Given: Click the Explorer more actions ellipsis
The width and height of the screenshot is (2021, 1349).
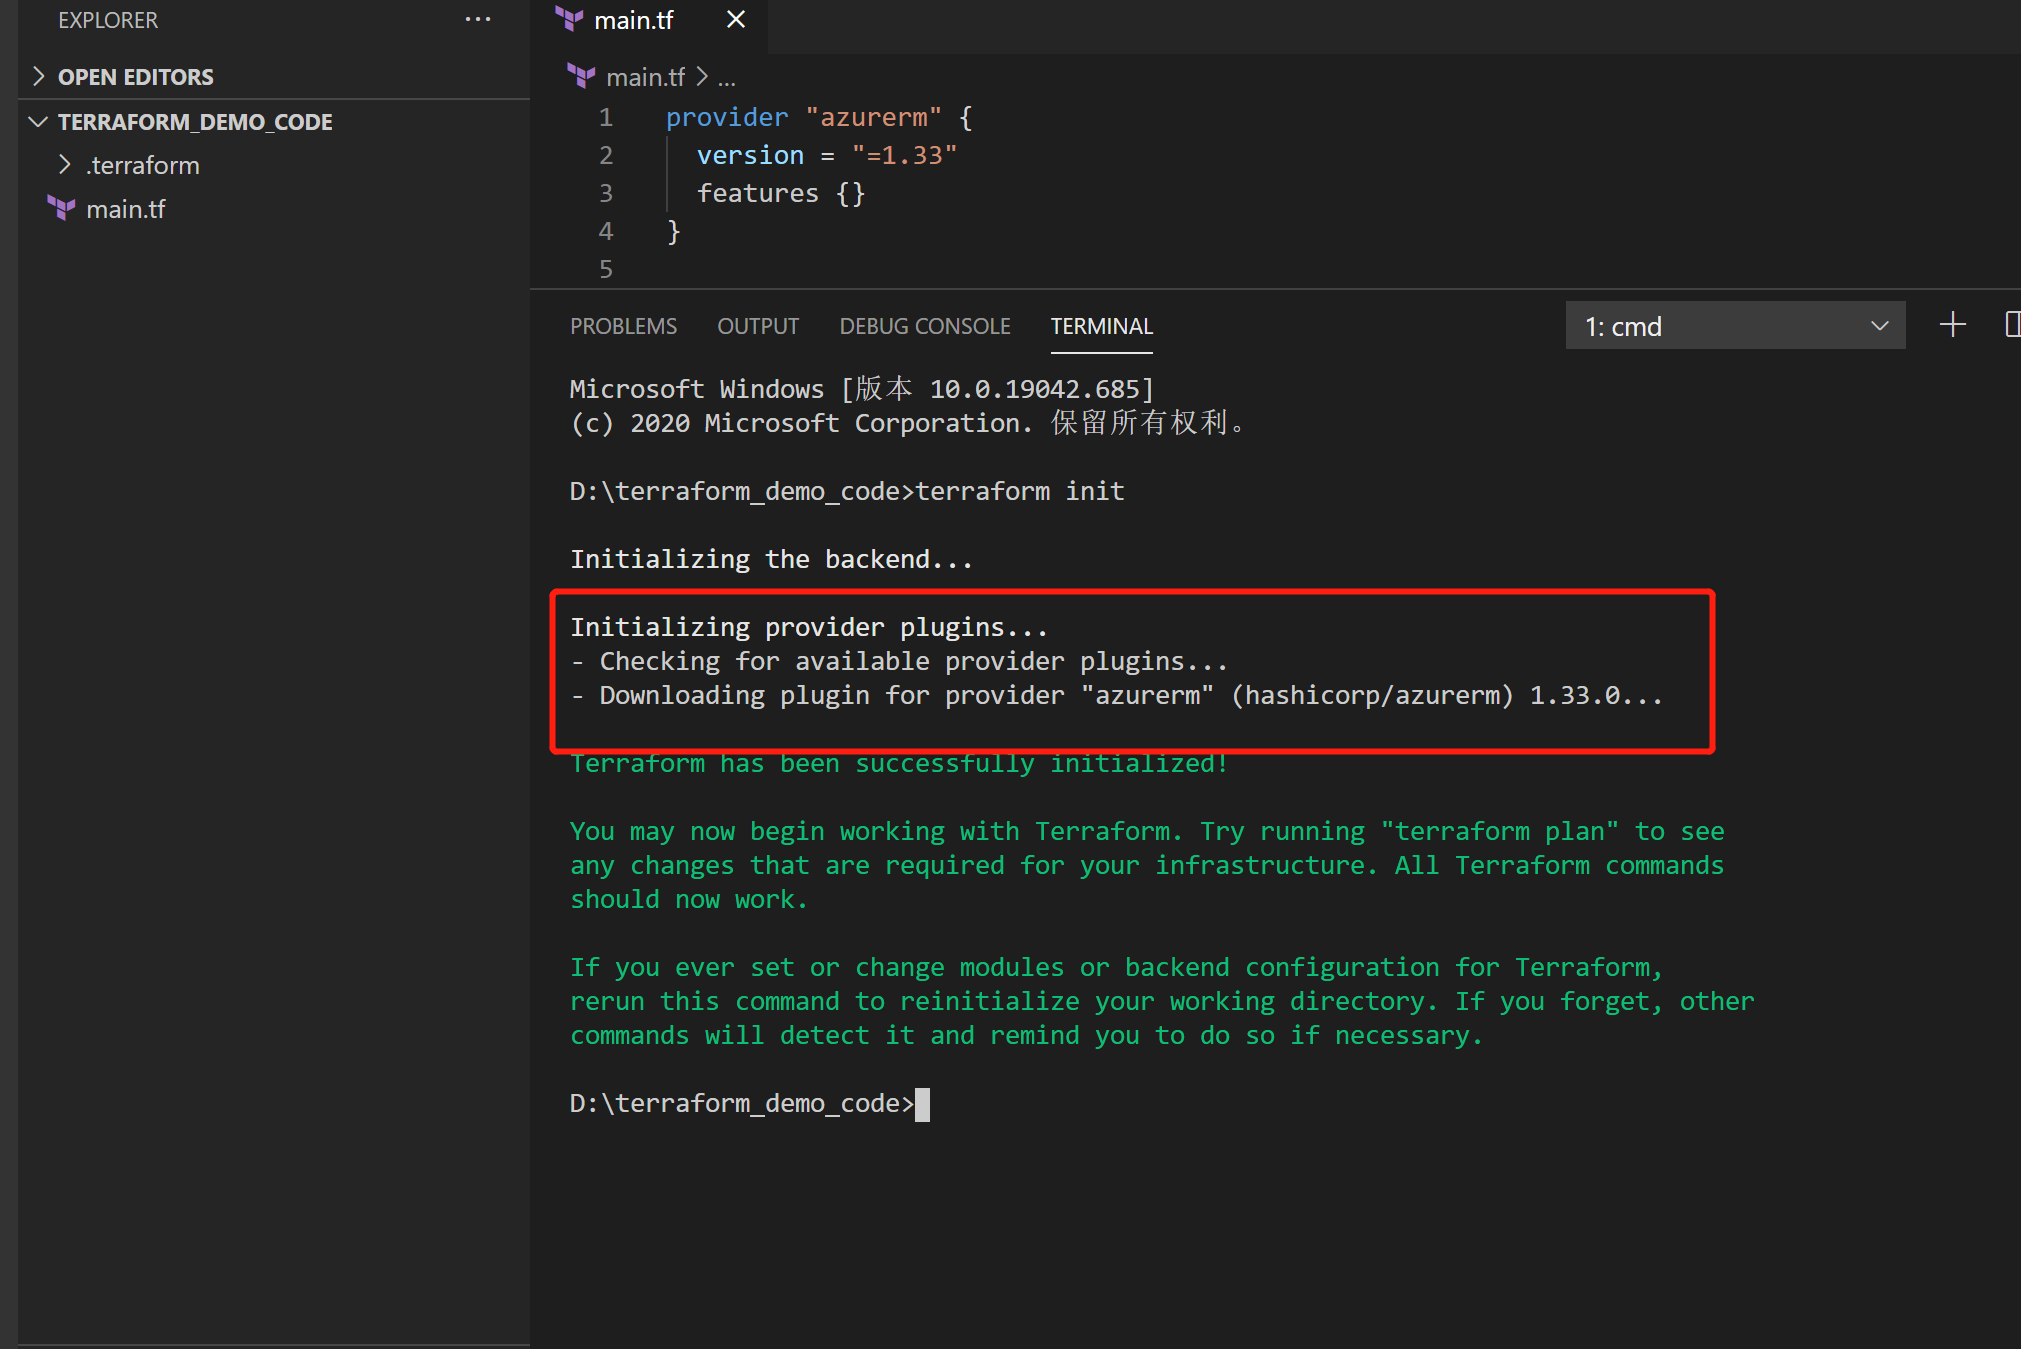Looking at the screenshot, I should [477, 20].
